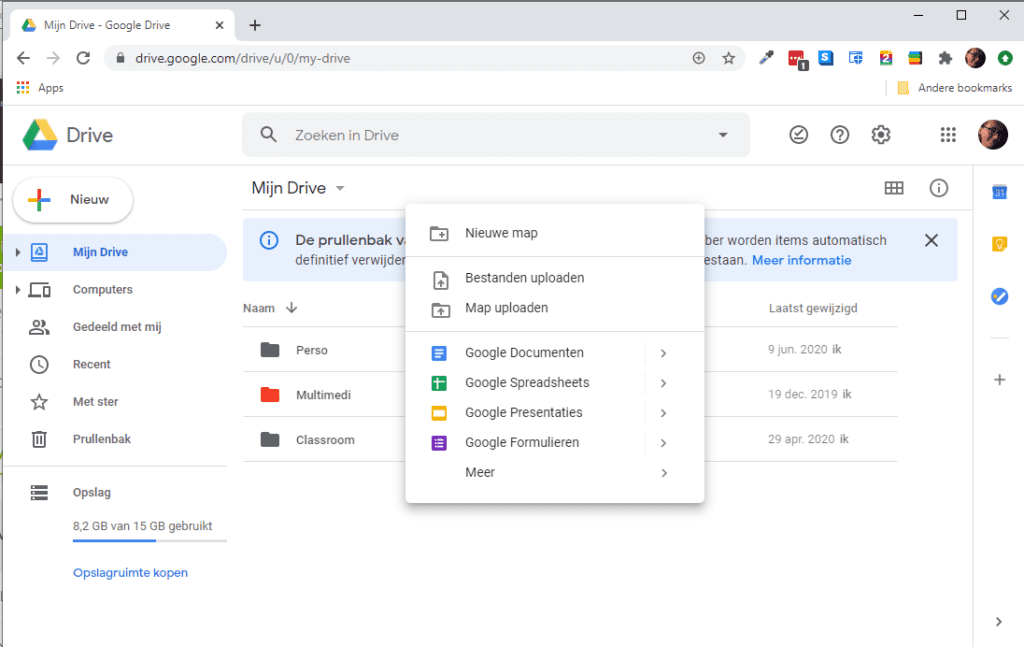The height and width of the screenshot is (647, 1024).
Task: Open the Google account avatar in Drive header
Action: point(993,134)
